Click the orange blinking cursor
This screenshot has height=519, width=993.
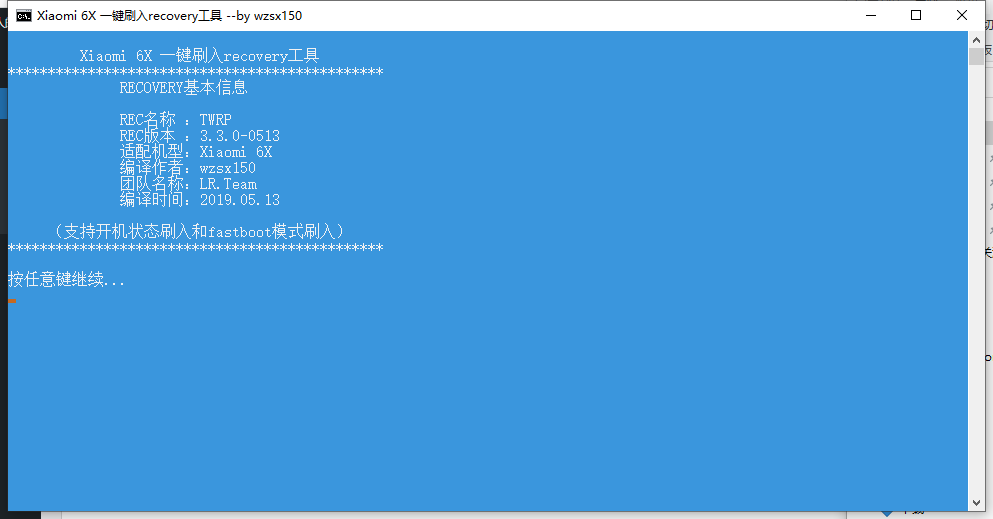[12, 301]
